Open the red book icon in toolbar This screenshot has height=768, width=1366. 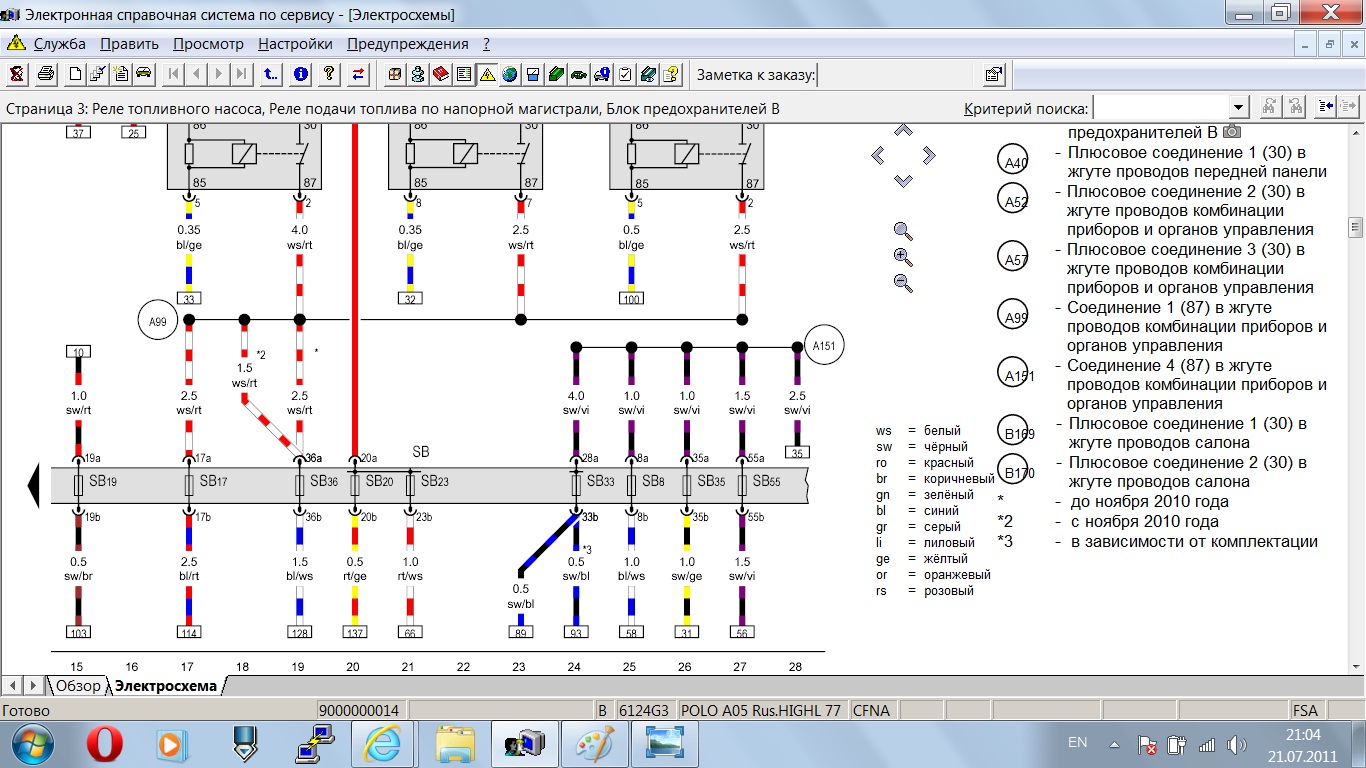click(x=440, y=74)
